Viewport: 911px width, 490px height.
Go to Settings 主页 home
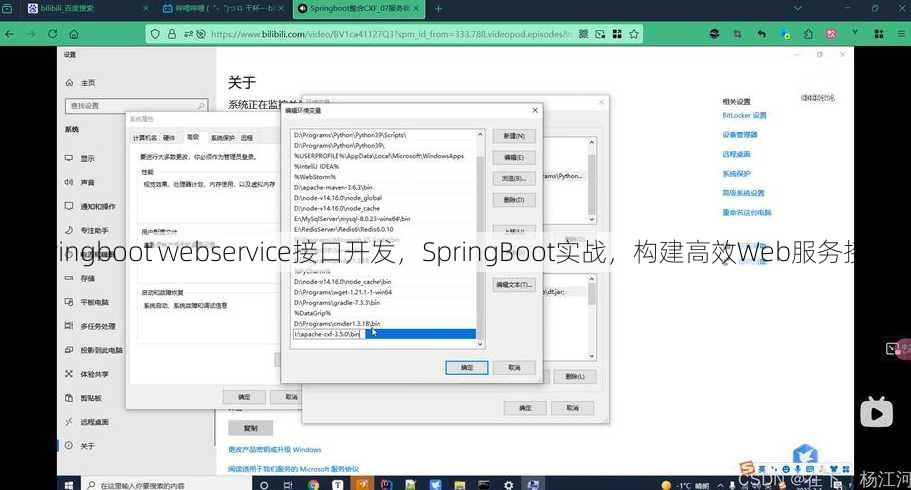point(81,83)
